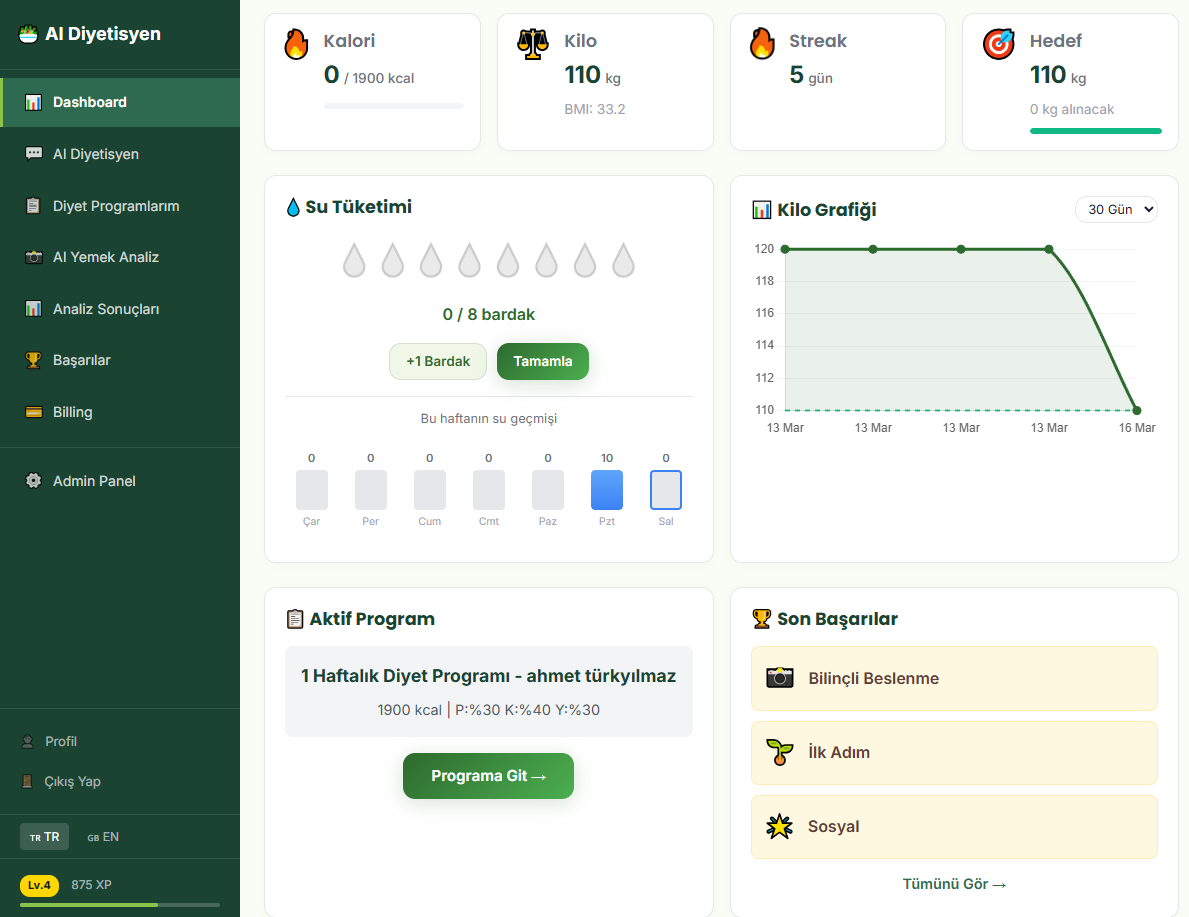Click the 16 Mar data point on chart
Viewport: 1189px width, 917px height.
point(1137,410)
